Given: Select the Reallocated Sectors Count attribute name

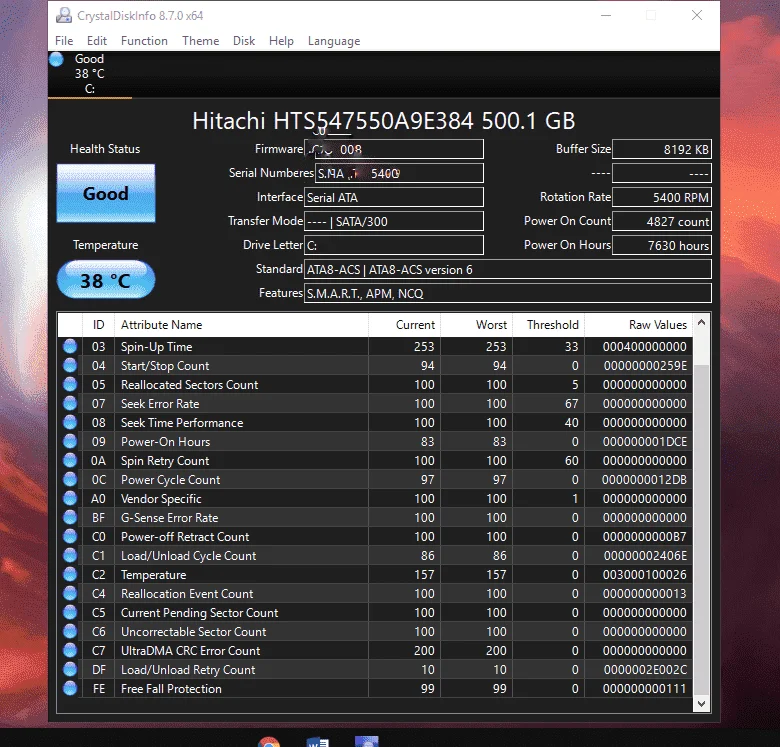Looking at the screenshot, I should point(190,384).
